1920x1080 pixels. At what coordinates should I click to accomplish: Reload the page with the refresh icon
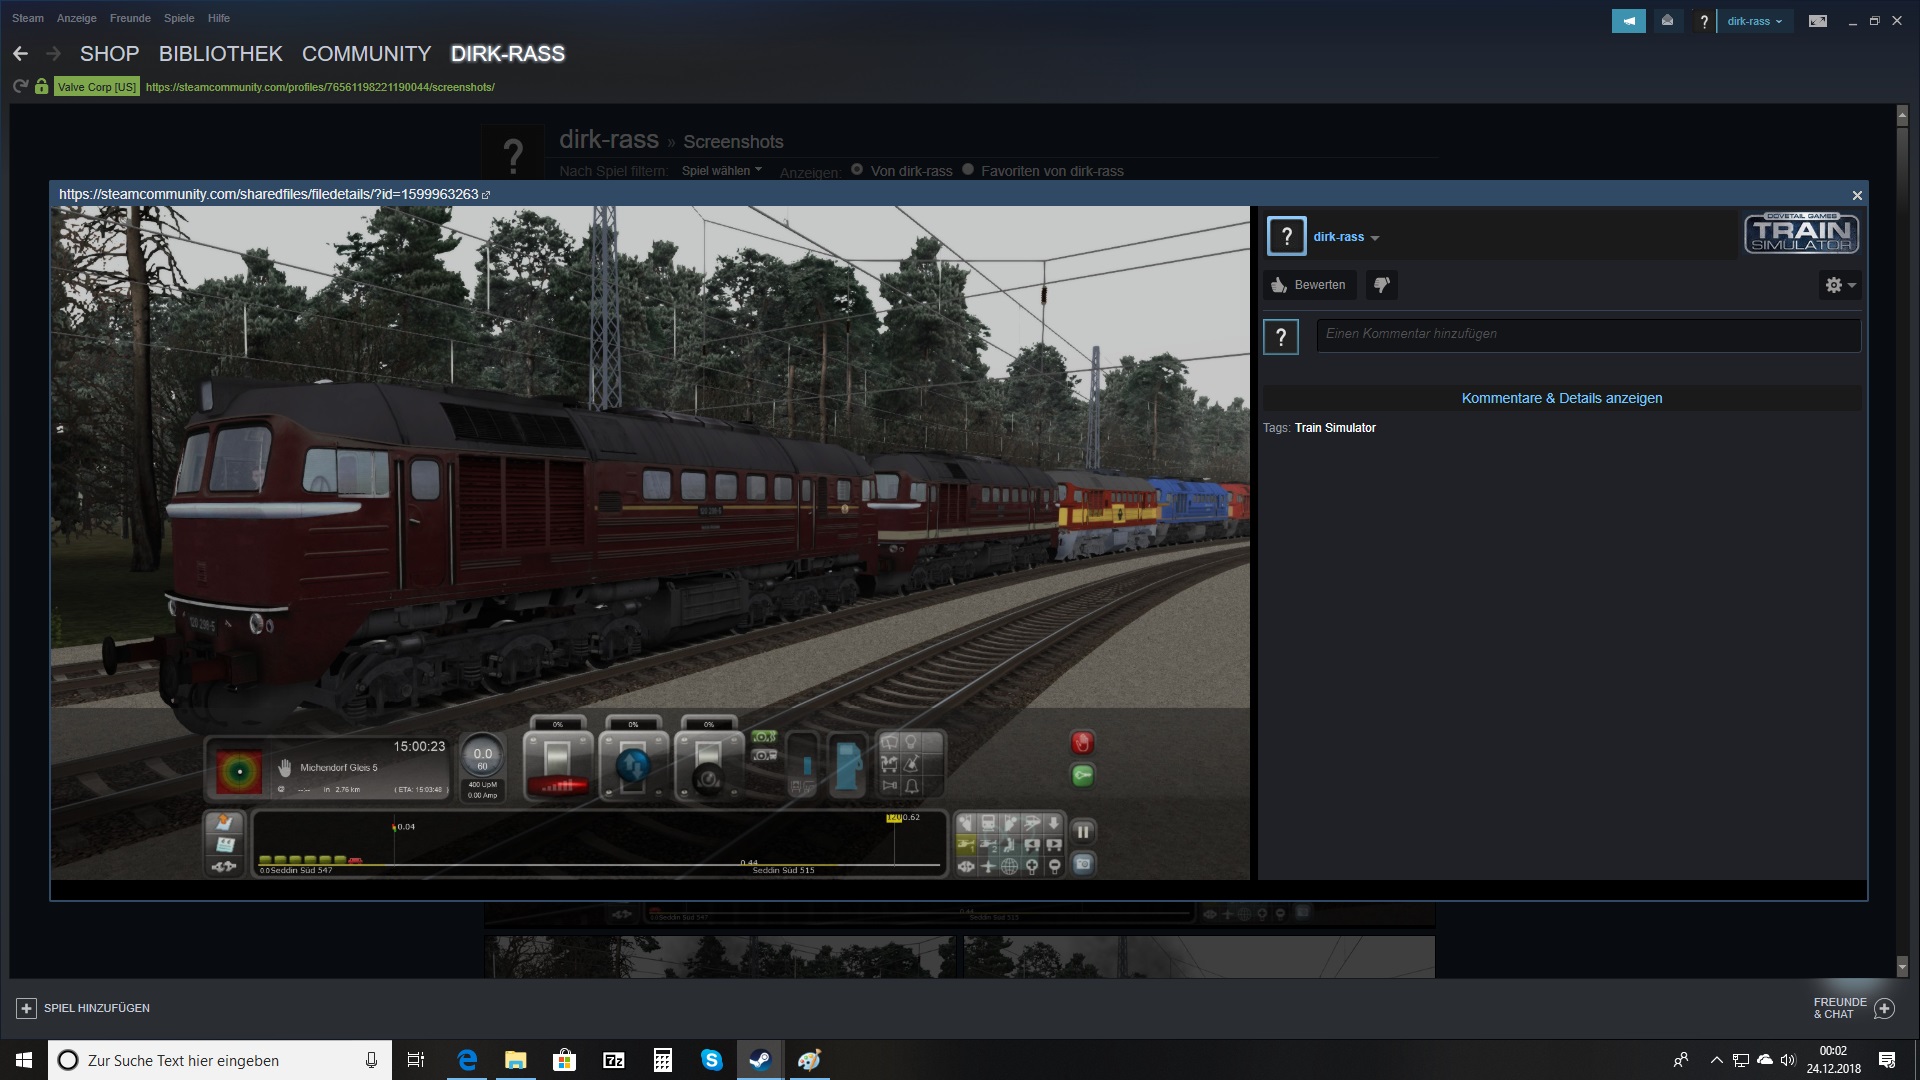click(20, 87)
